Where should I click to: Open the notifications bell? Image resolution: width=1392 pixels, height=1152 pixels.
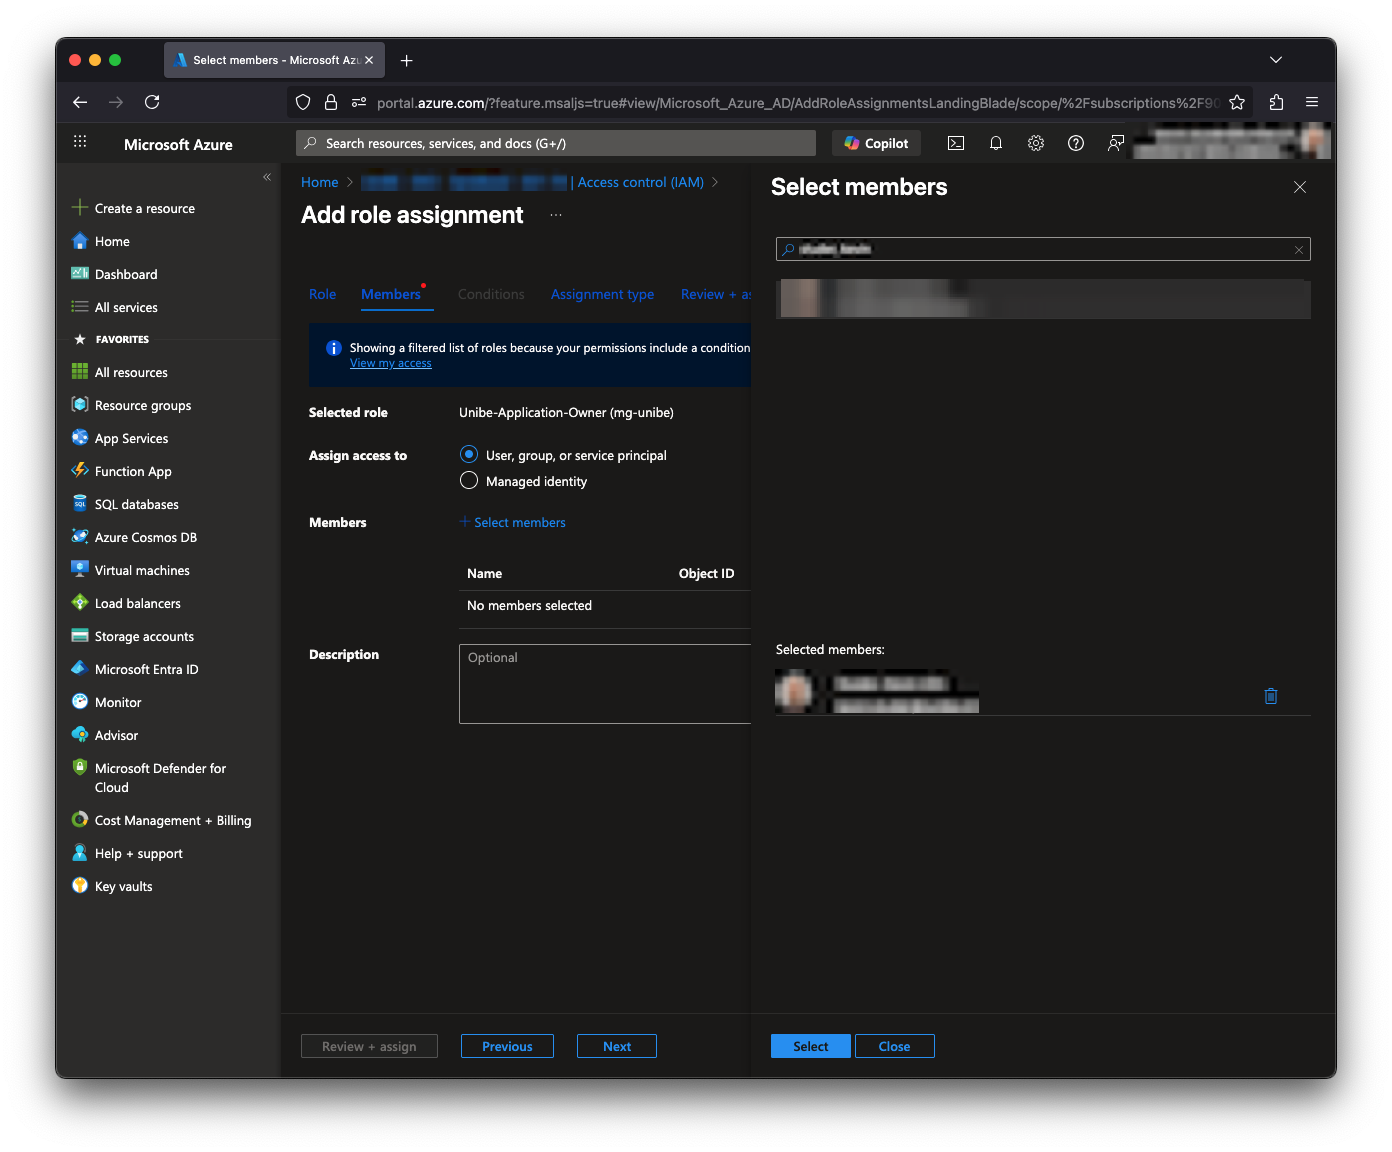point(996,143)
